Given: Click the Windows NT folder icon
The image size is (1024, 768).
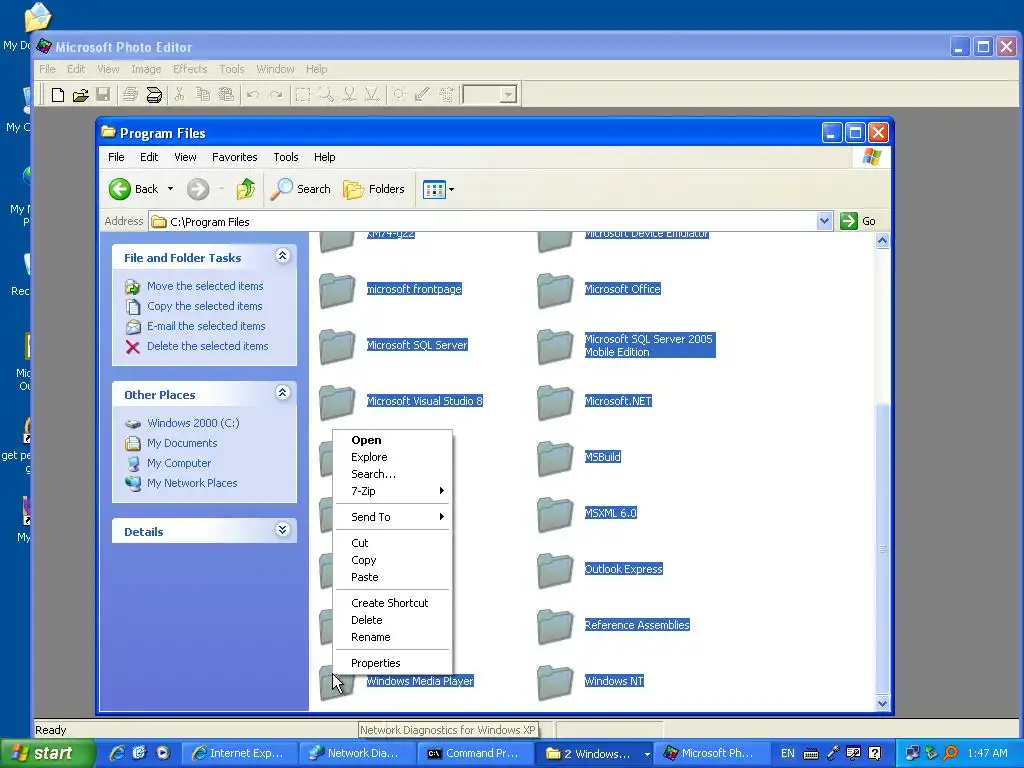Looking at the screenshot, I should pyautogui.click(x=555, y=682).
